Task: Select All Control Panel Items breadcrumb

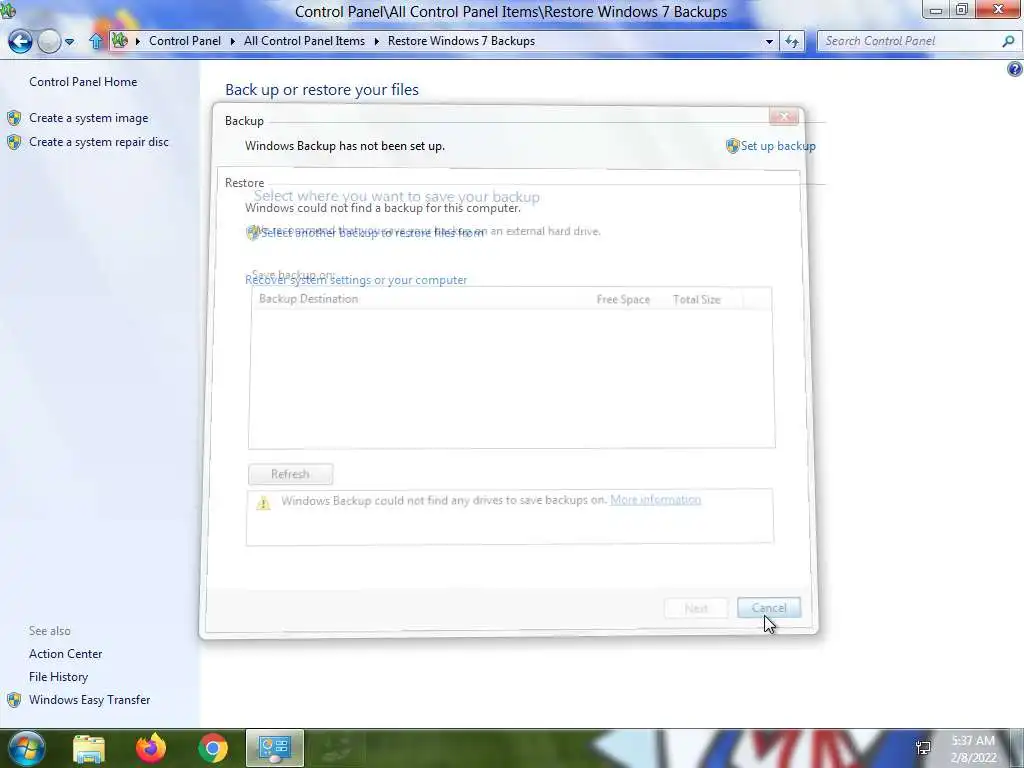Action: pyautogui.click(x=304, y=40)
